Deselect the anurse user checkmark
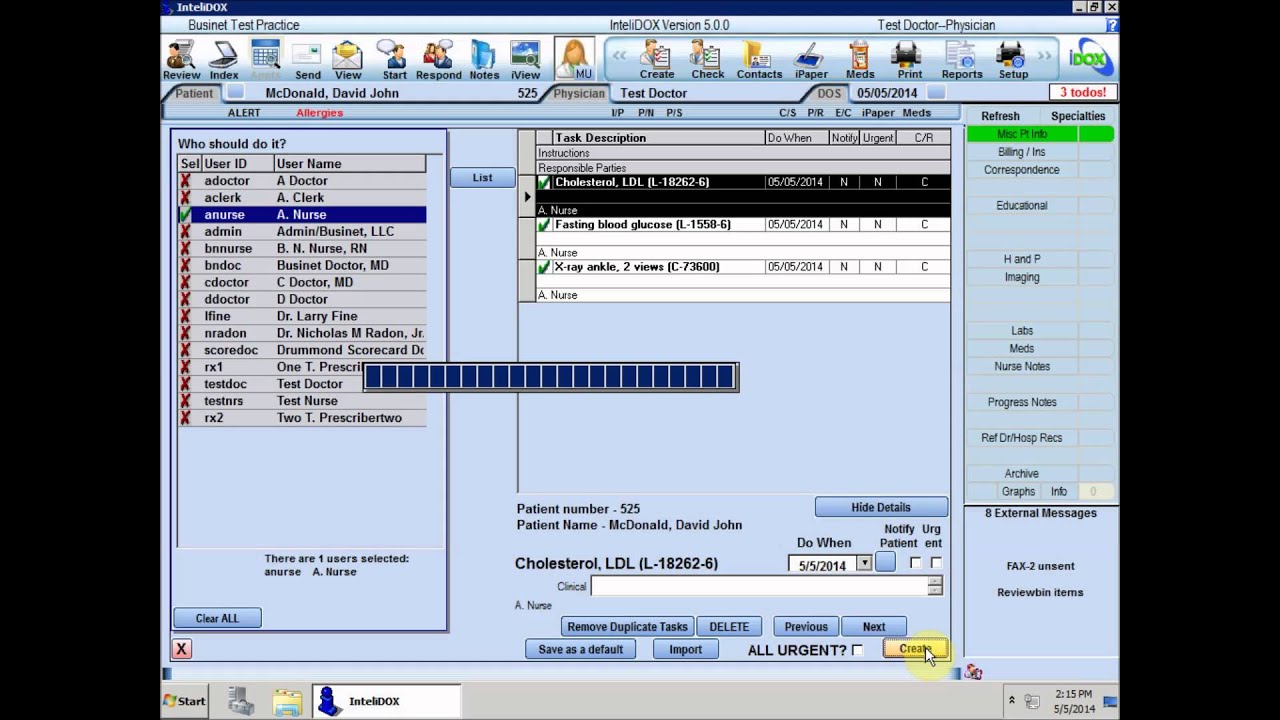 click(185, 215)
